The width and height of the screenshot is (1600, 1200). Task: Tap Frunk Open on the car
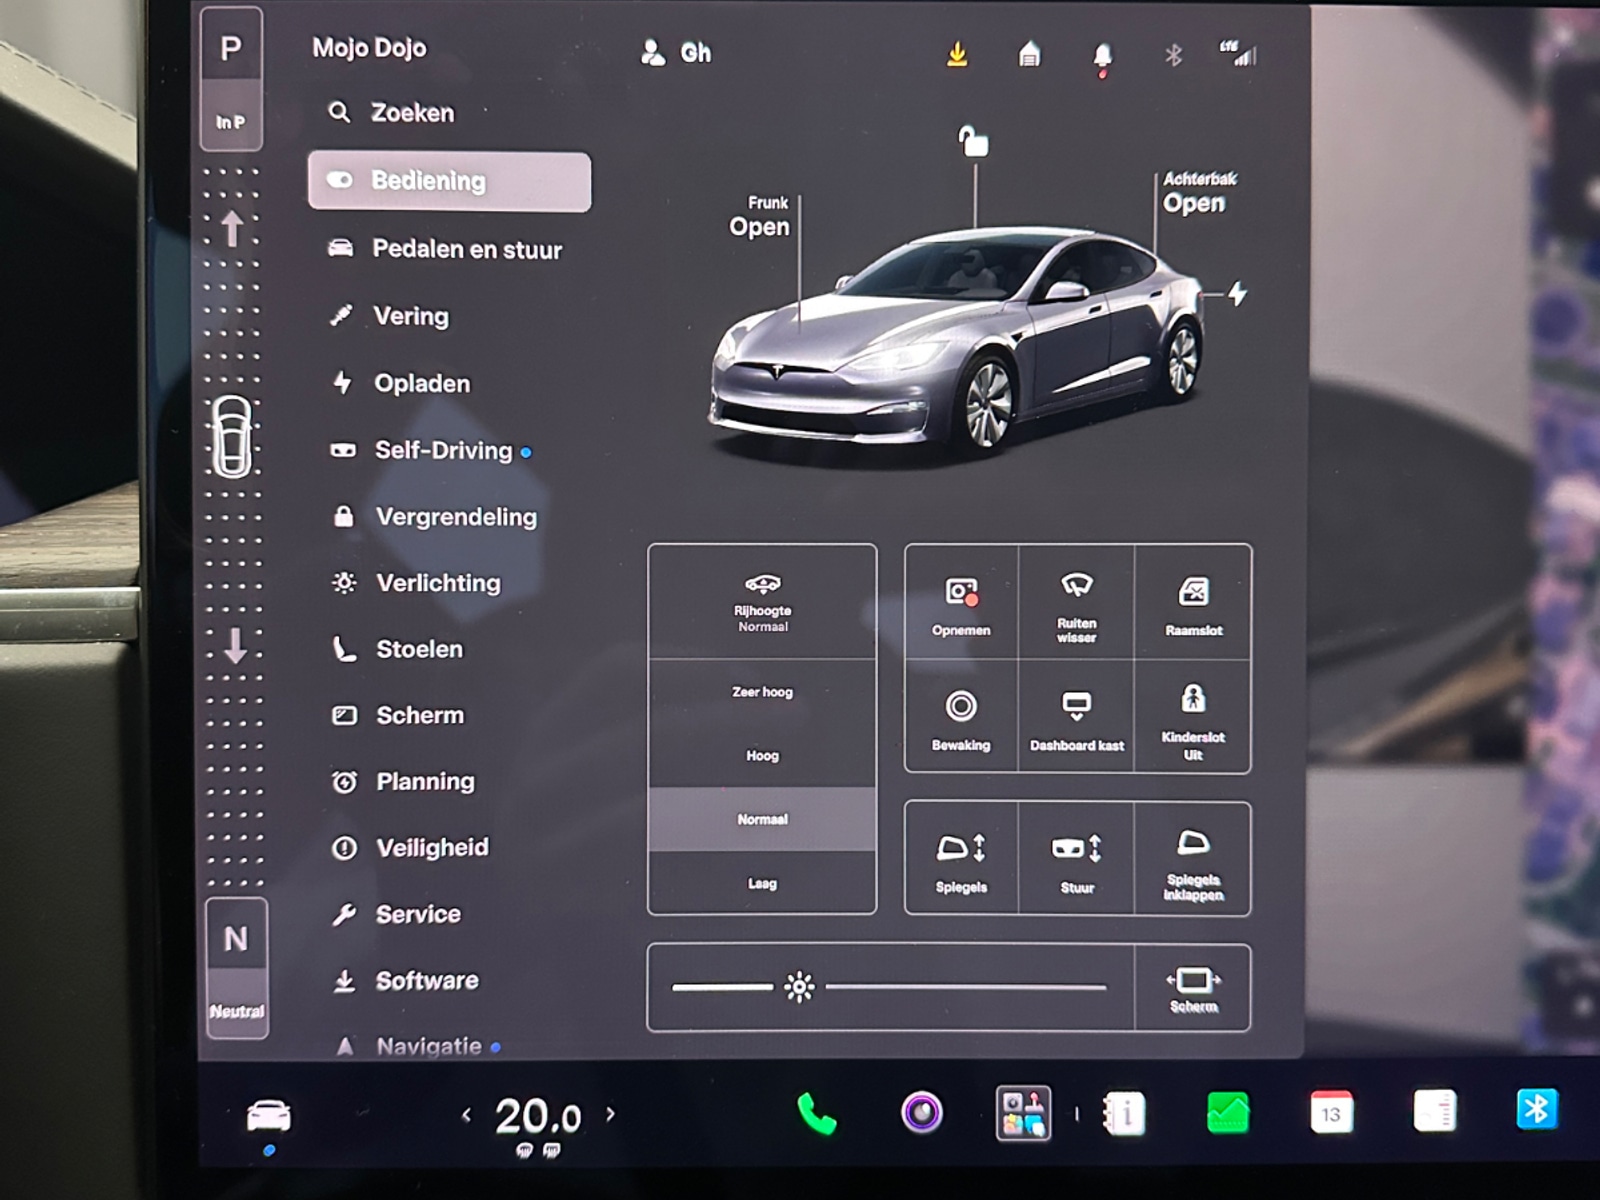(x=759, y=216)
